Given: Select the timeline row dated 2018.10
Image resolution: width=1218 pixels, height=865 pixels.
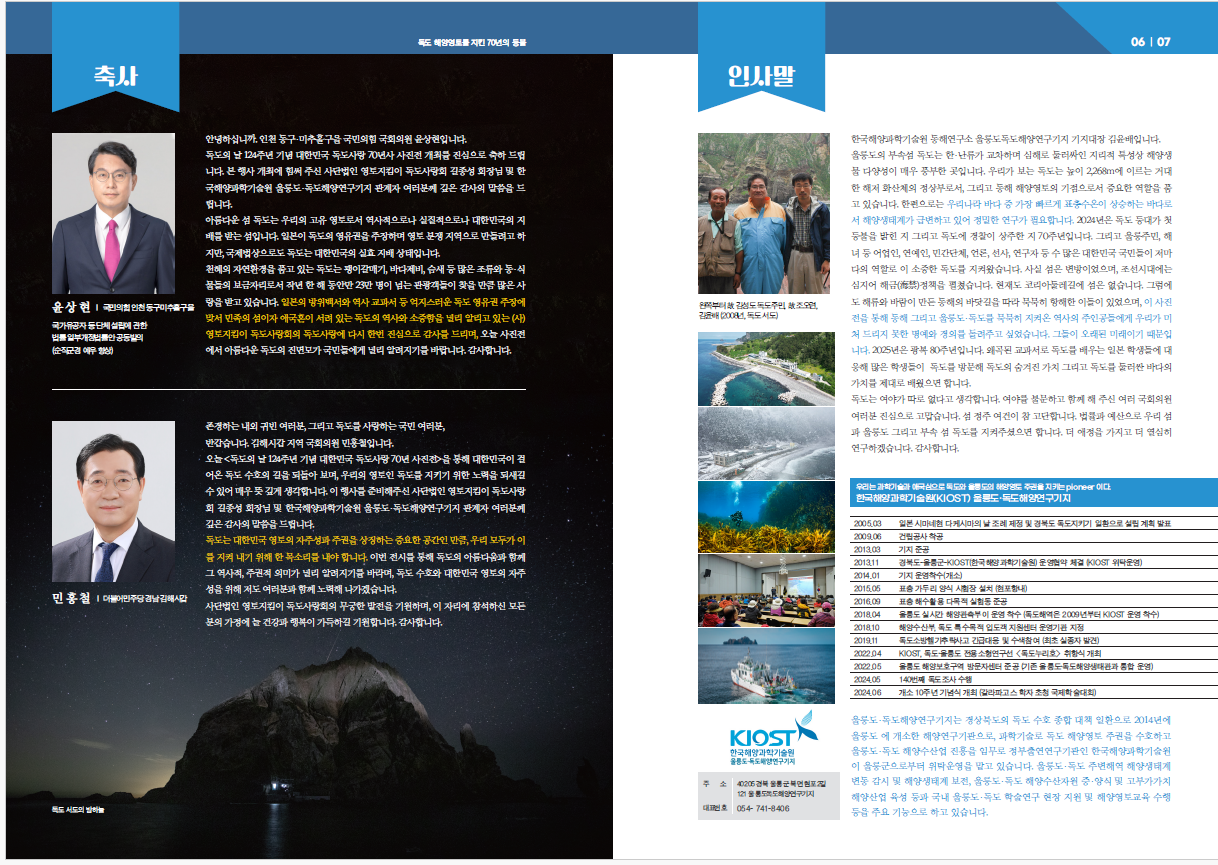Looking at the screenshot, I should coord(1034,627).
